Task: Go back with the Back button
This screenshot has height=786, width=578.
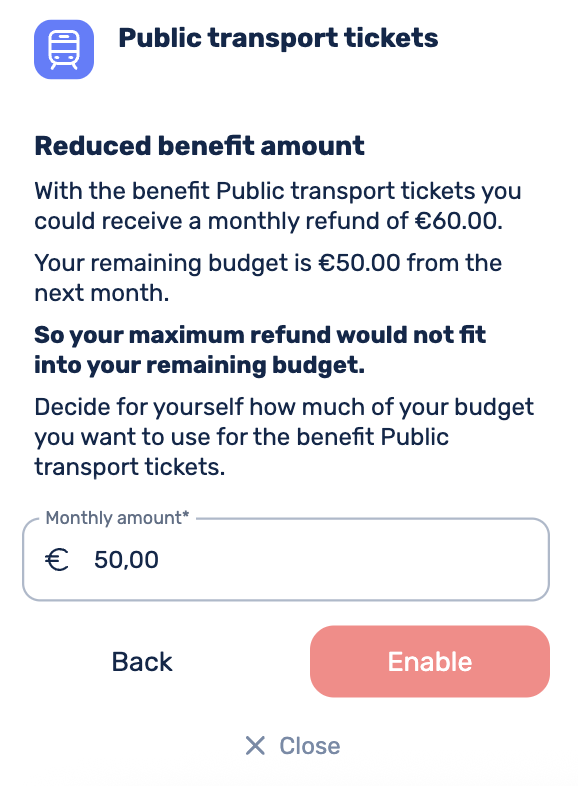Action: click(142, 662)
